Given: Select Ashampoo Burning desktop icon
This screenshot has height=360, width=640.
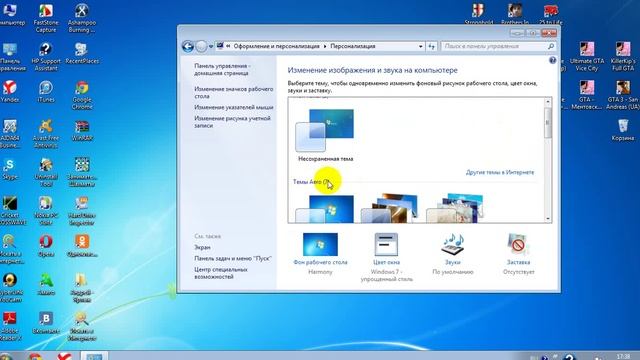Looking at the screenshot, I should tap(82, 18).
